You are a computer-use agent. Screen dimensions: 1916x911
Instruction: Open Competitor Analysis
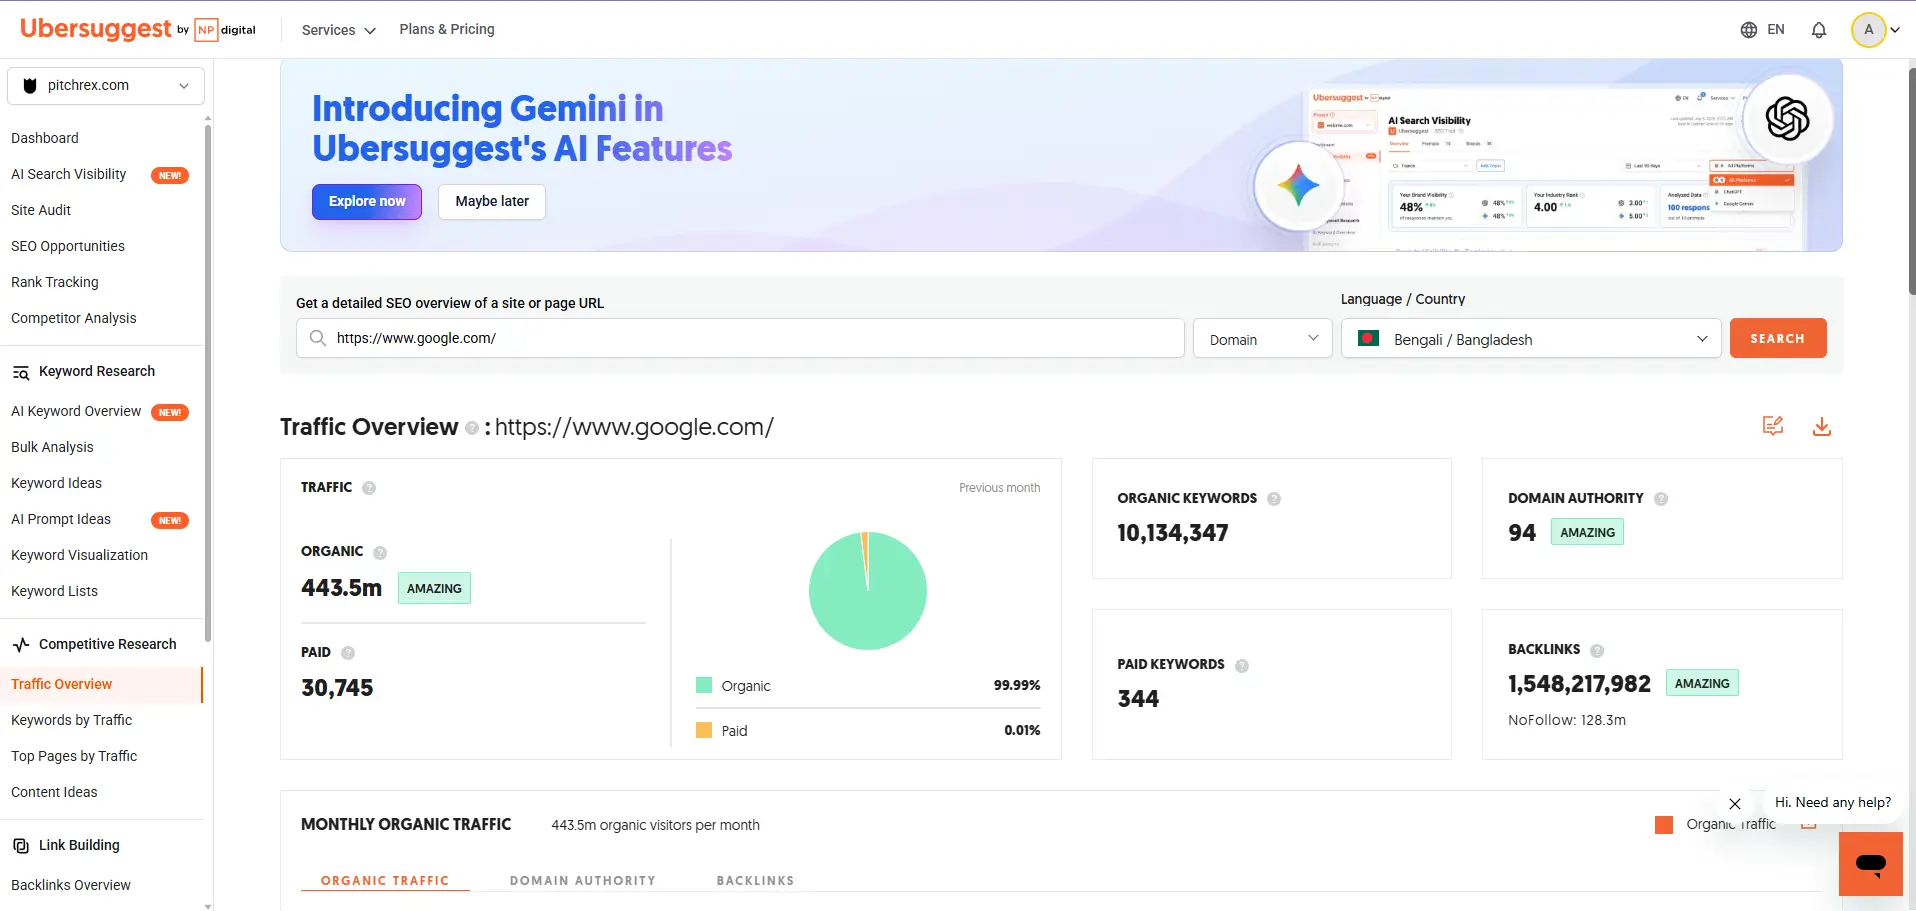coord(74,318)
